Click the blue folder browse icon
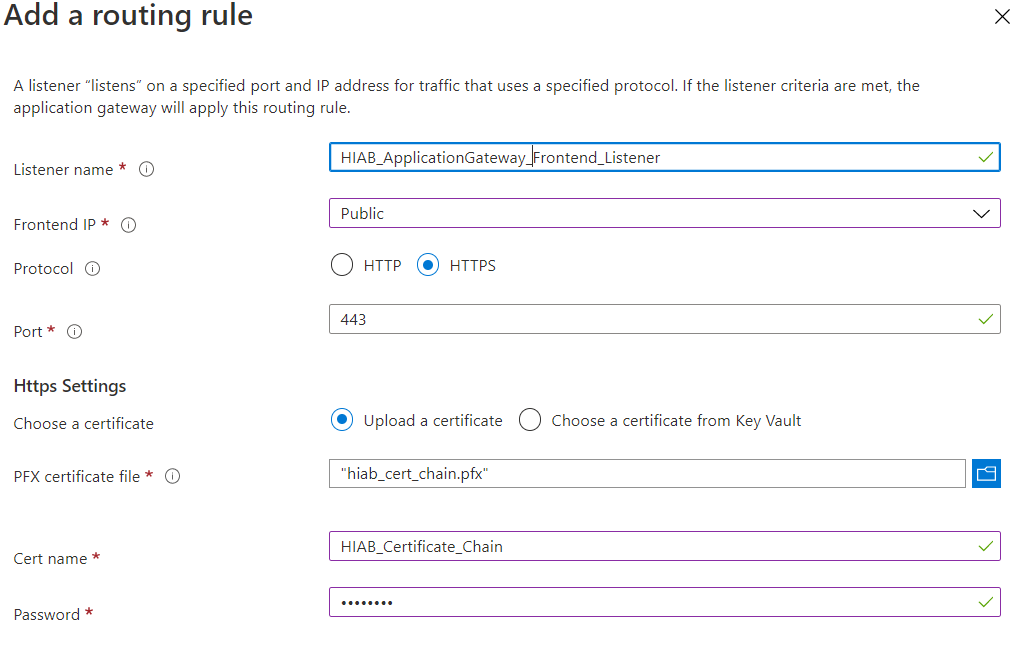The width and height of the screenshot is (1023, 650). pyautogui.click(x=986, y=473)
